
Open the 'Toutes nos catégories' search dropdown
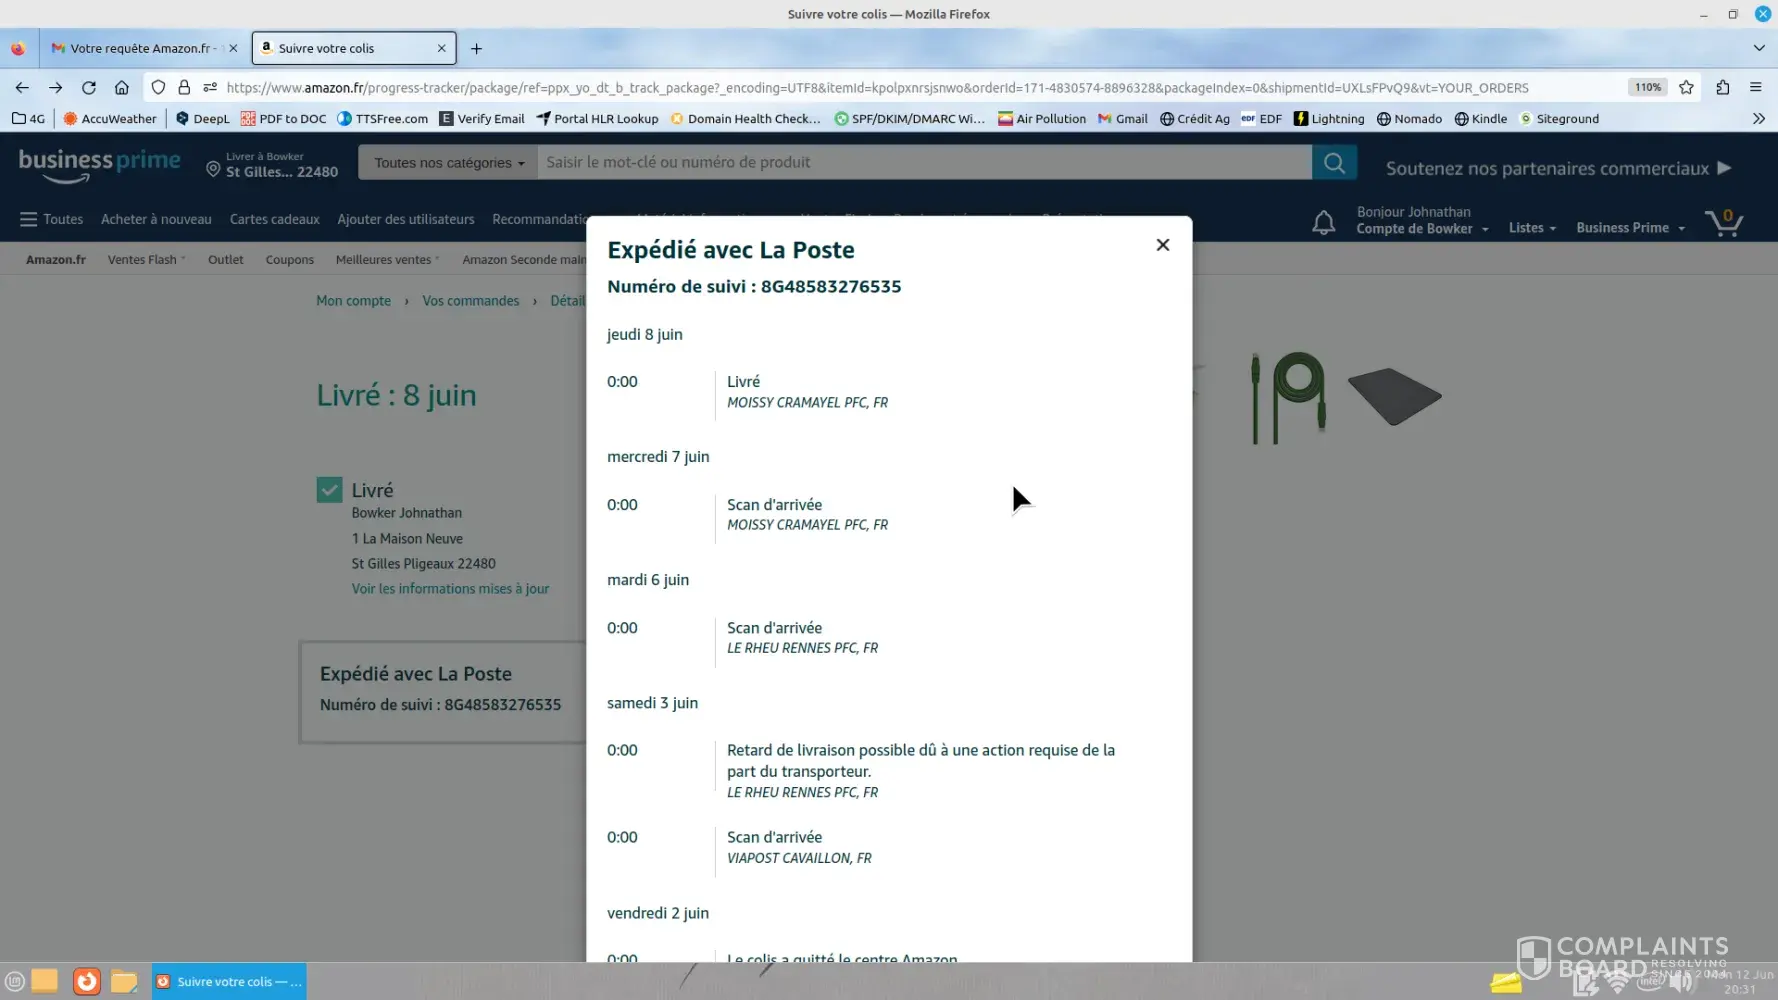tap(448, 162)
